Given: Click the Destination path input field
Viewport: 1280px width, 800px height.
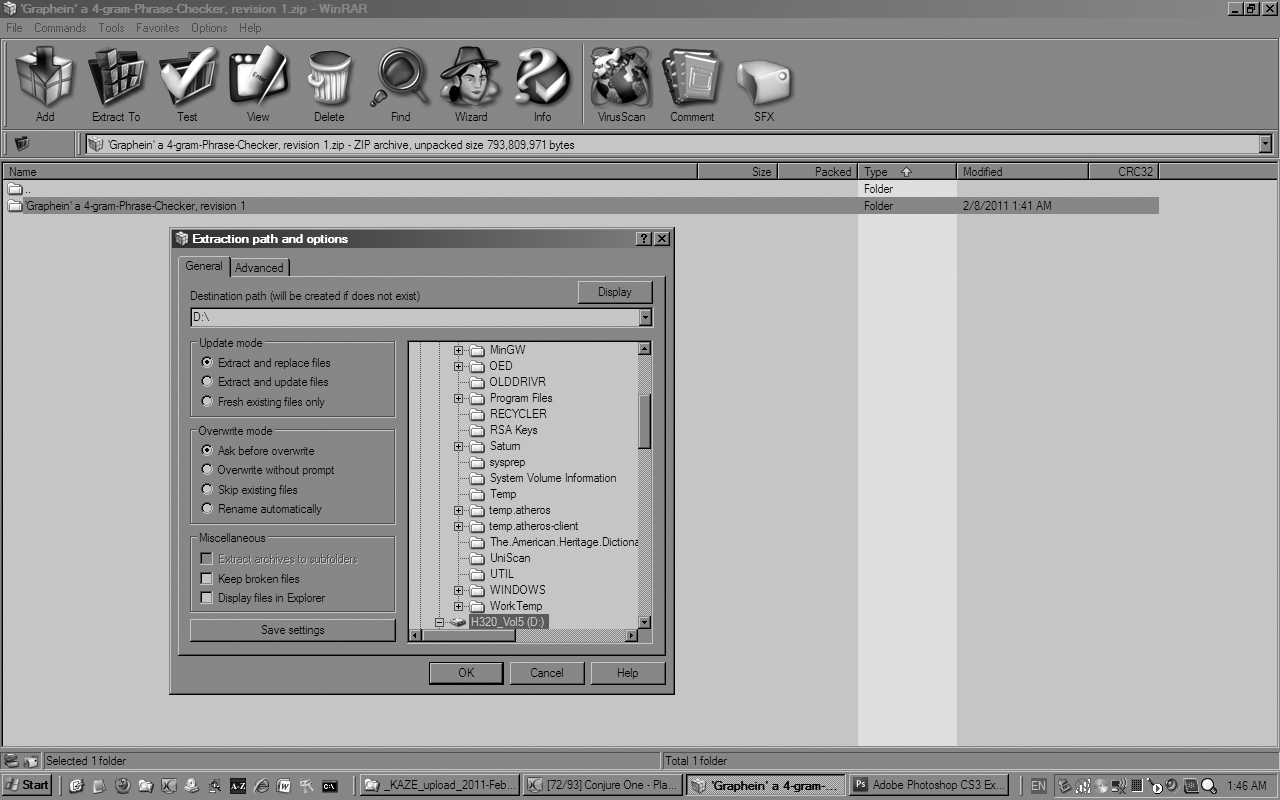Looking at the screenshot, I should (414, 317).
